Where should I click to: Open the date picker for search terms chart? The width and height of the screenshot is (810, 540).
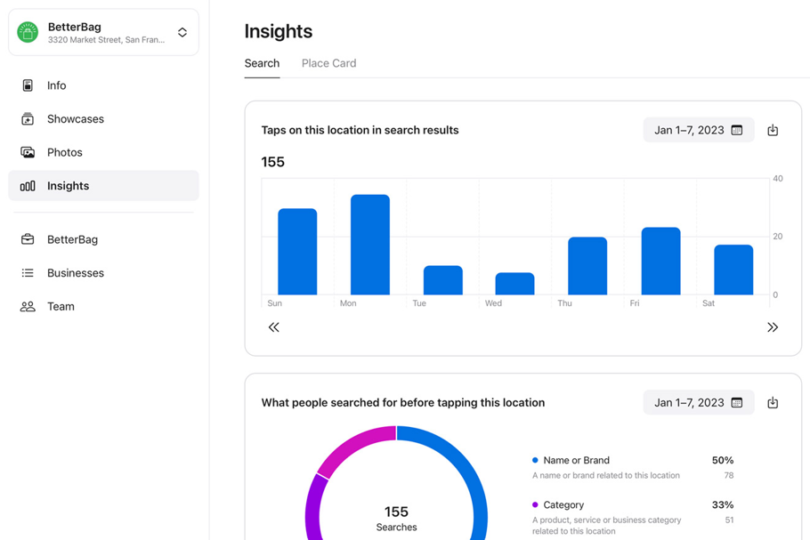click(698, 403)
